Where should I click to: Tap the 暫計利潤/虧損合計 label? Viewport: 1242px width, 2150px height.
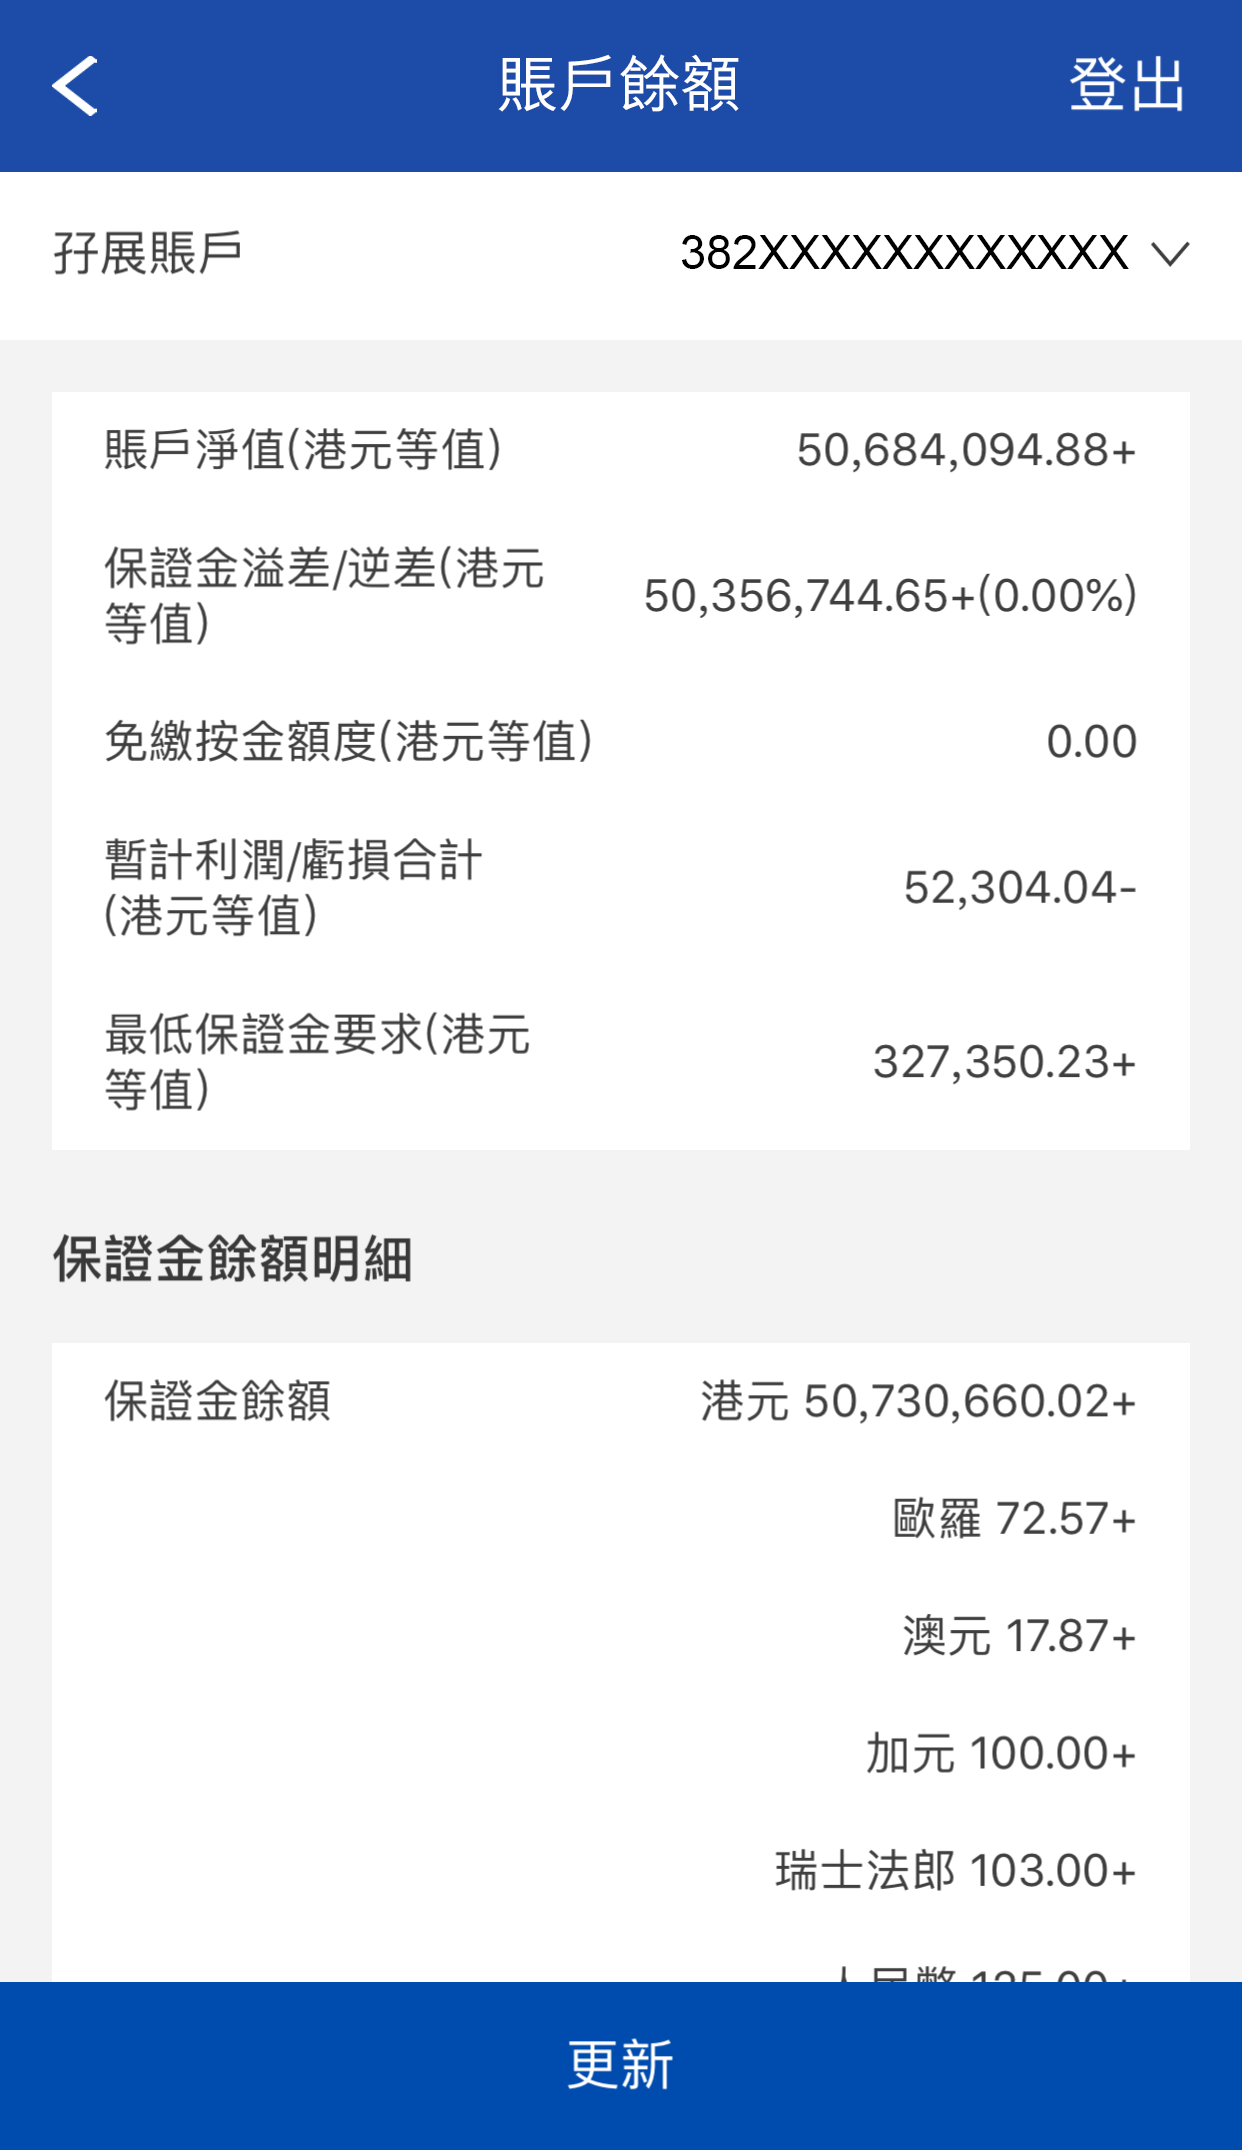coord(293,887)
